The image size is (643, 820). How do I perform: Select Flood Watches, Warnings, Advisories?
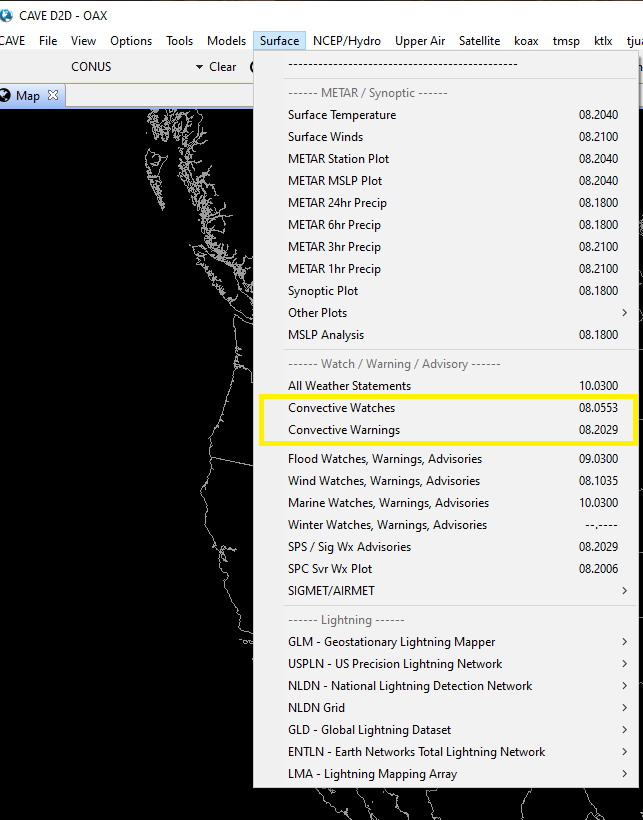[x=385, y=459]
